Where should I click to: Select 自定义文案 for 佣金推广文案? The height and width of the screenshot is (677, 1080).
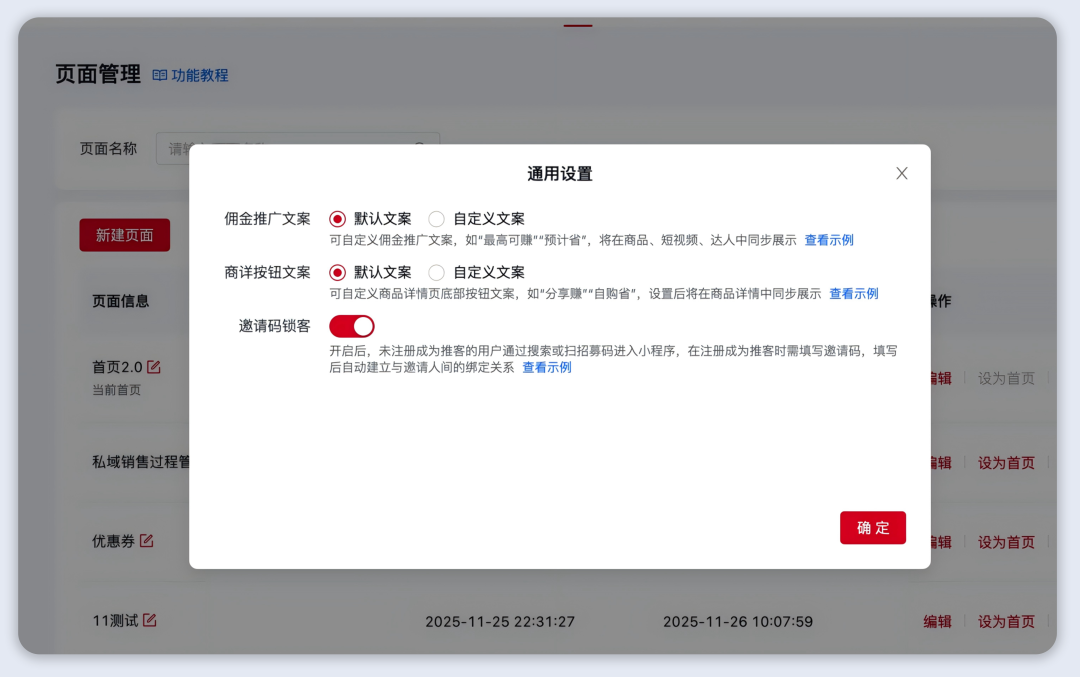(x=436, y=219)
